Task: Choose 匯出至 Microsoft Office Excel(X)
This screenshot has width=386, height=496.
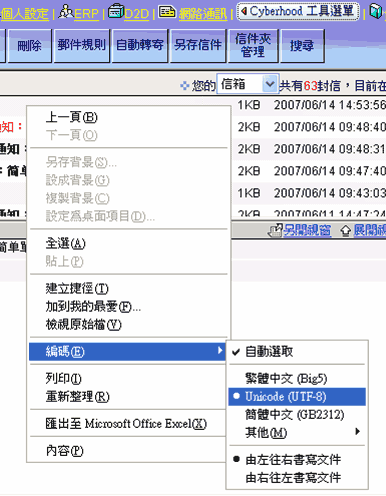Action: pyautogui.click(x=127, y=424)
